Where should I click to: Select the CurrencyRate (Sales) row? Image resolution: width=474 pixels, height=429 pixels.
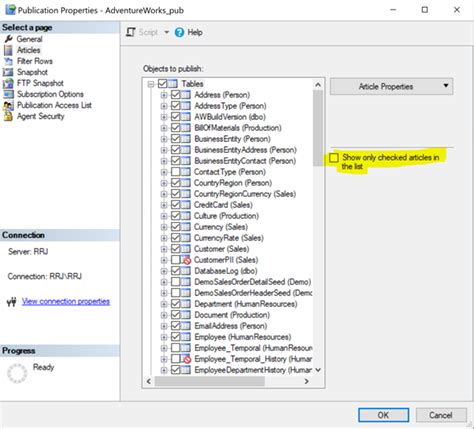coord(229,238)
